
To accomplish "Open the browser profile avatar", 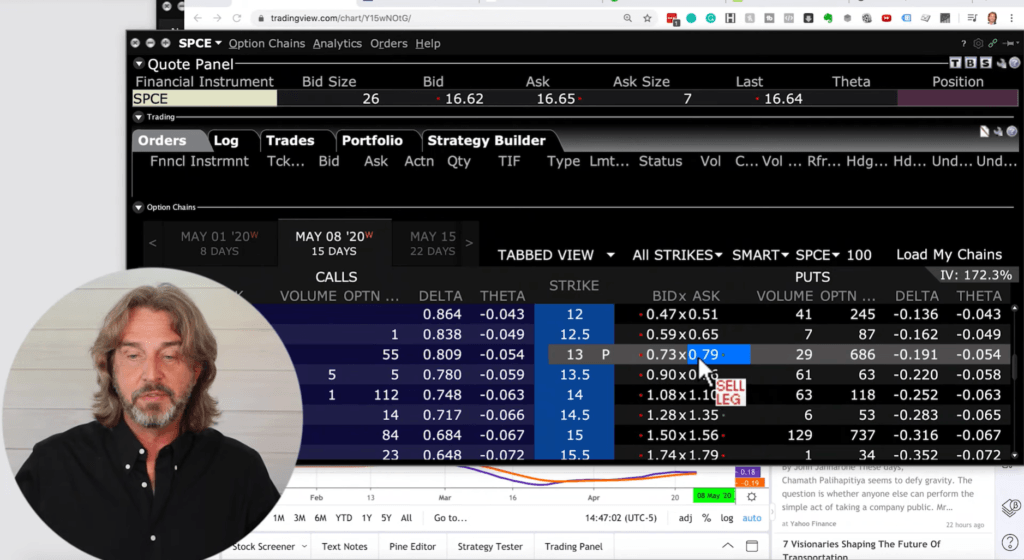I will coord(992,18).
